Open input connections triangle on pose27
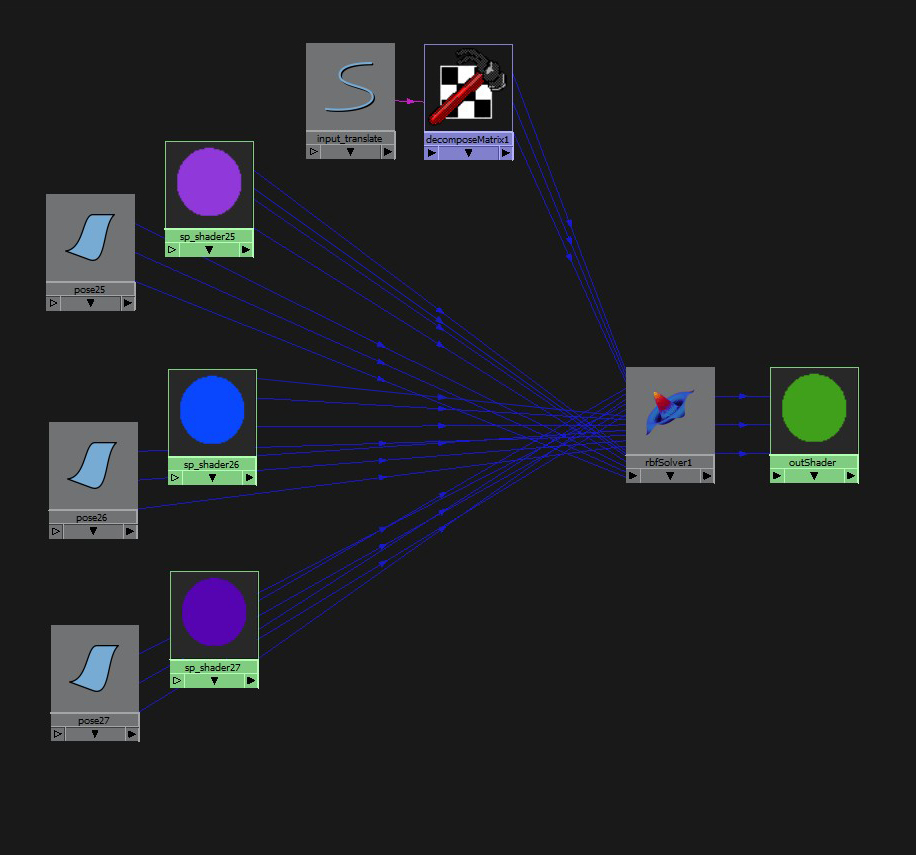Viewport: 916px width, 855px height. pyautogui.click(x=58, y=734)
